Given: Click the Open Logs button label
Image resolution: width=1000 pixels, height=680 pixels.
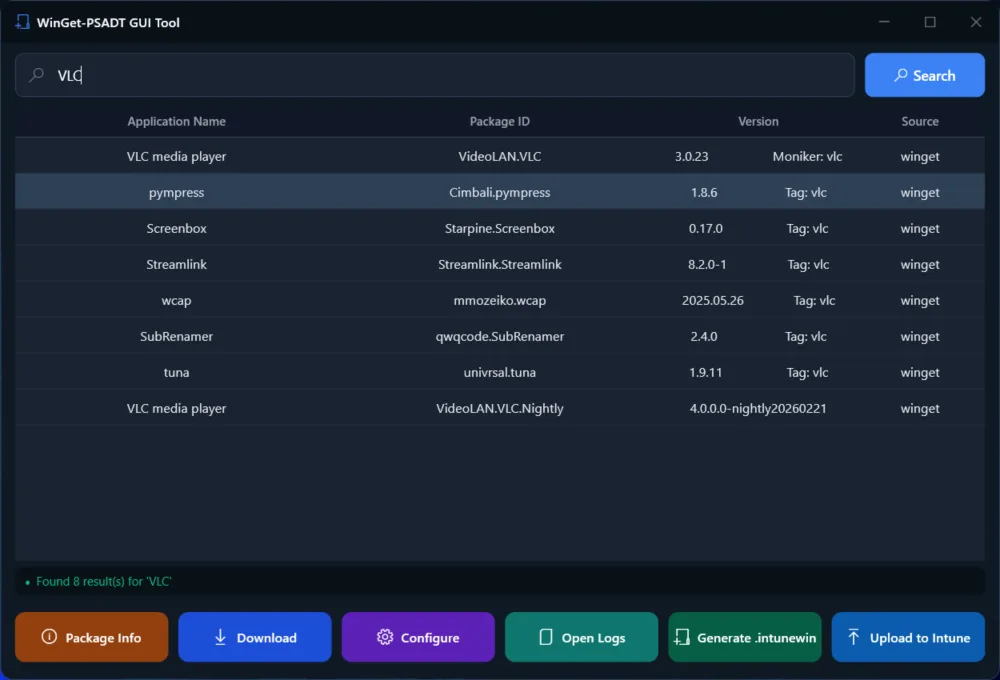Looking at the screenshot, I should (x=593, y=638).
